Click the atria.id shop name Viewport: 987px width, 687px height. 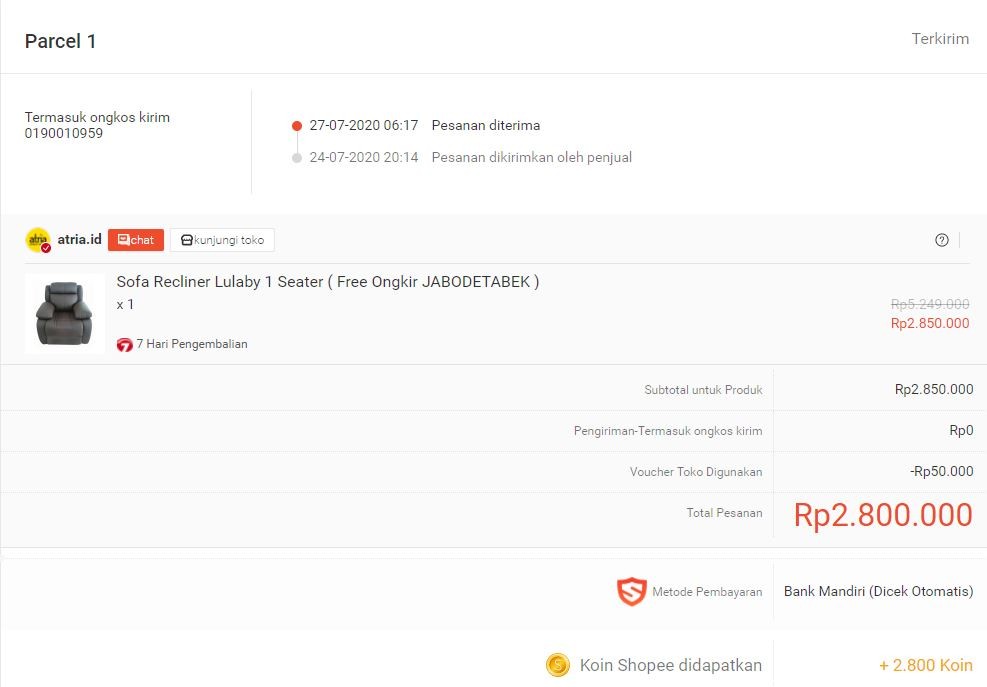pyautogui.click(x=80, y=240)
